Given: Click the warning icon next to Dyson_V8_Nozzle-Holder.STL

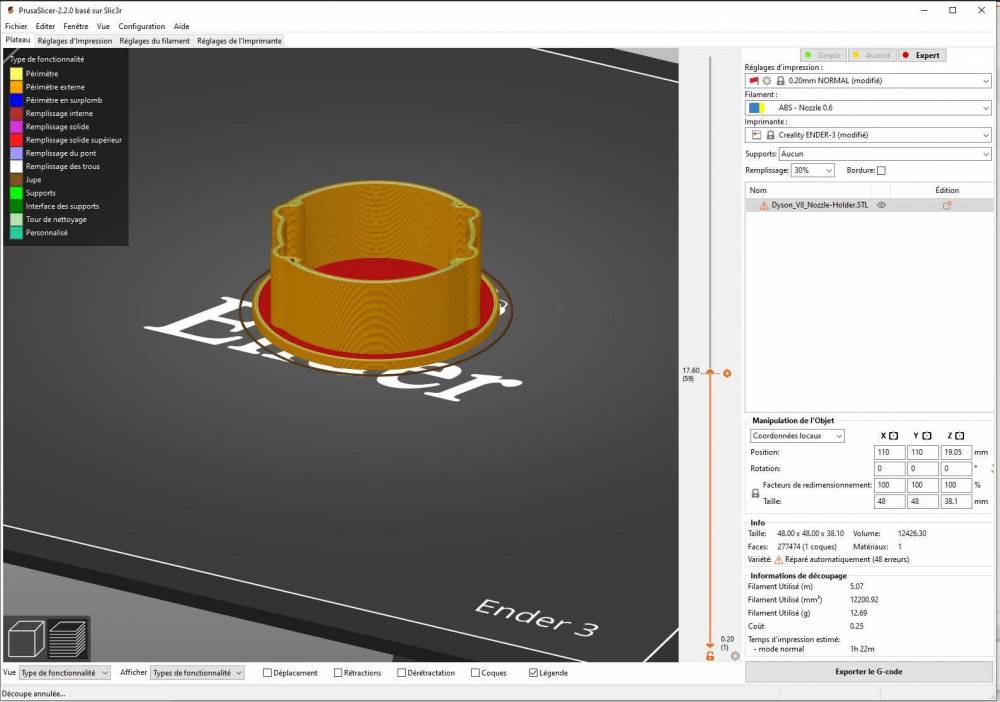Looking at the screenshot, I should 764,205.
